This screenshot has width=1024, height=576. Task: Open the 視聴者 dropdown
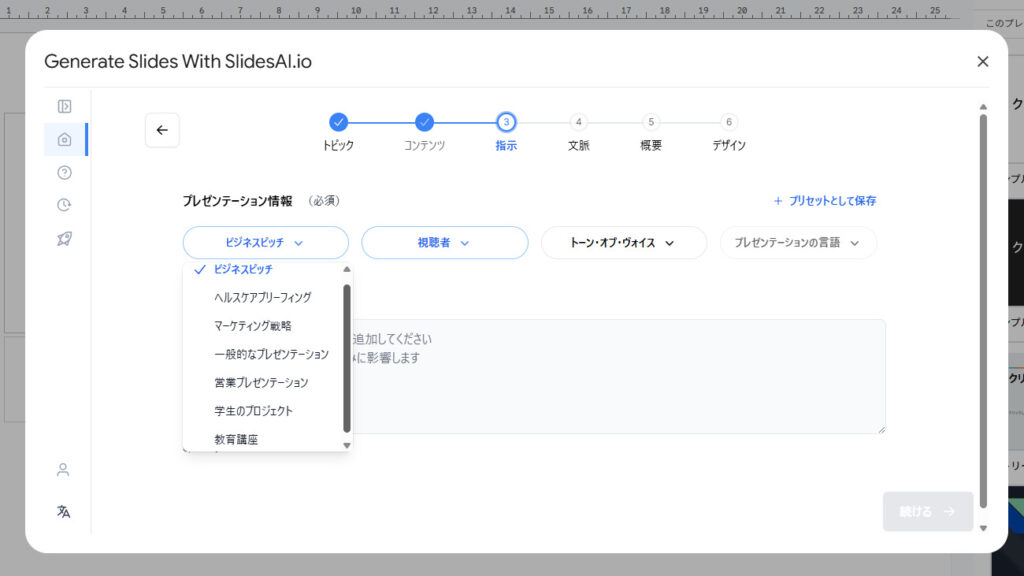click(445, 242)
